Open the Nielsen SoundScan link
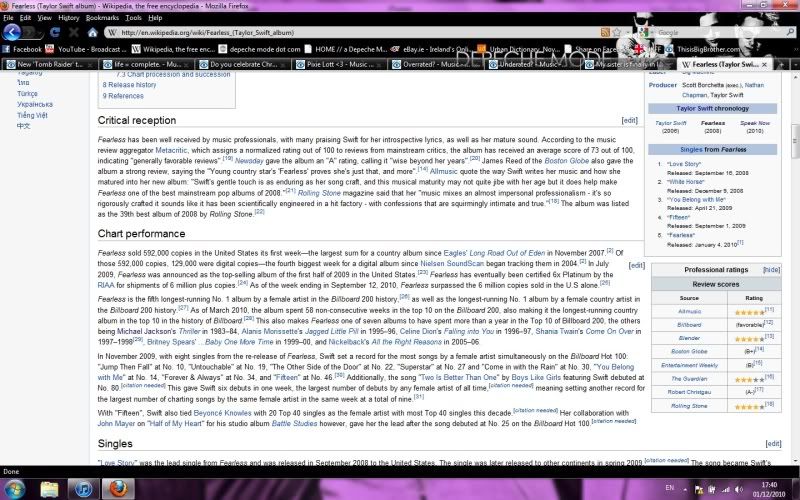800x500 pixels. (x=452, y=264)
